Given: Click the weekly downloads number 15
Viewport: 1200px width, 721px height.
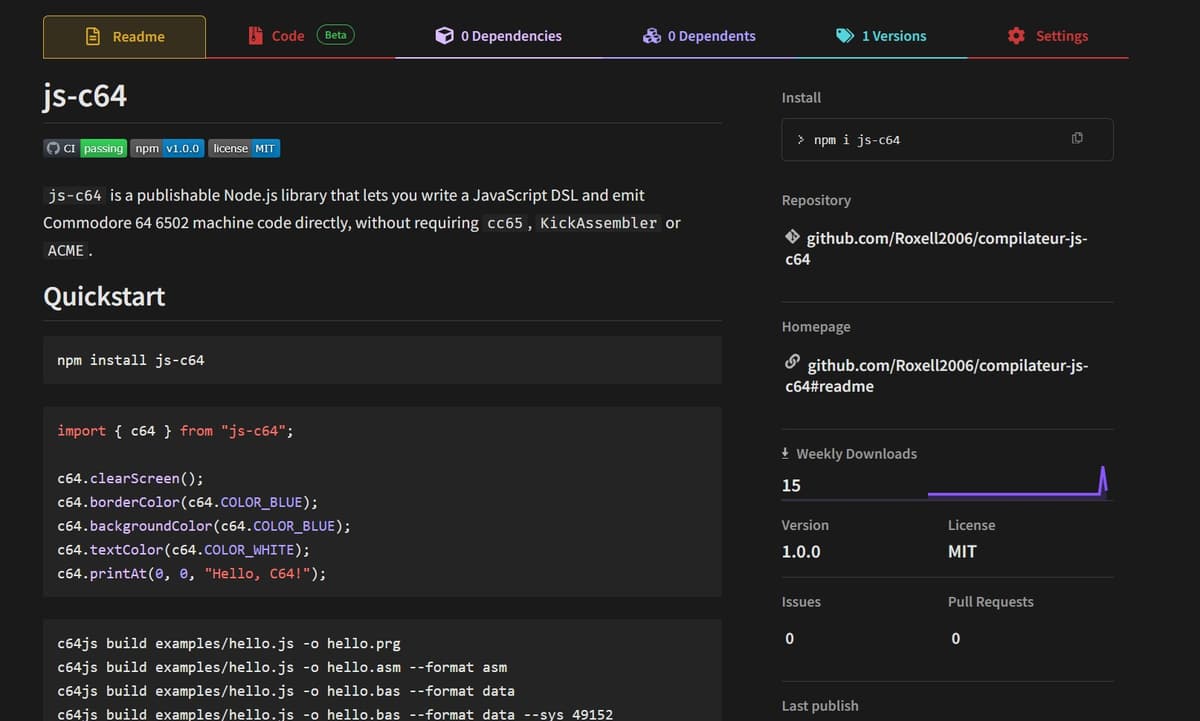Looking at the screenshot, I should coord(791,486).
